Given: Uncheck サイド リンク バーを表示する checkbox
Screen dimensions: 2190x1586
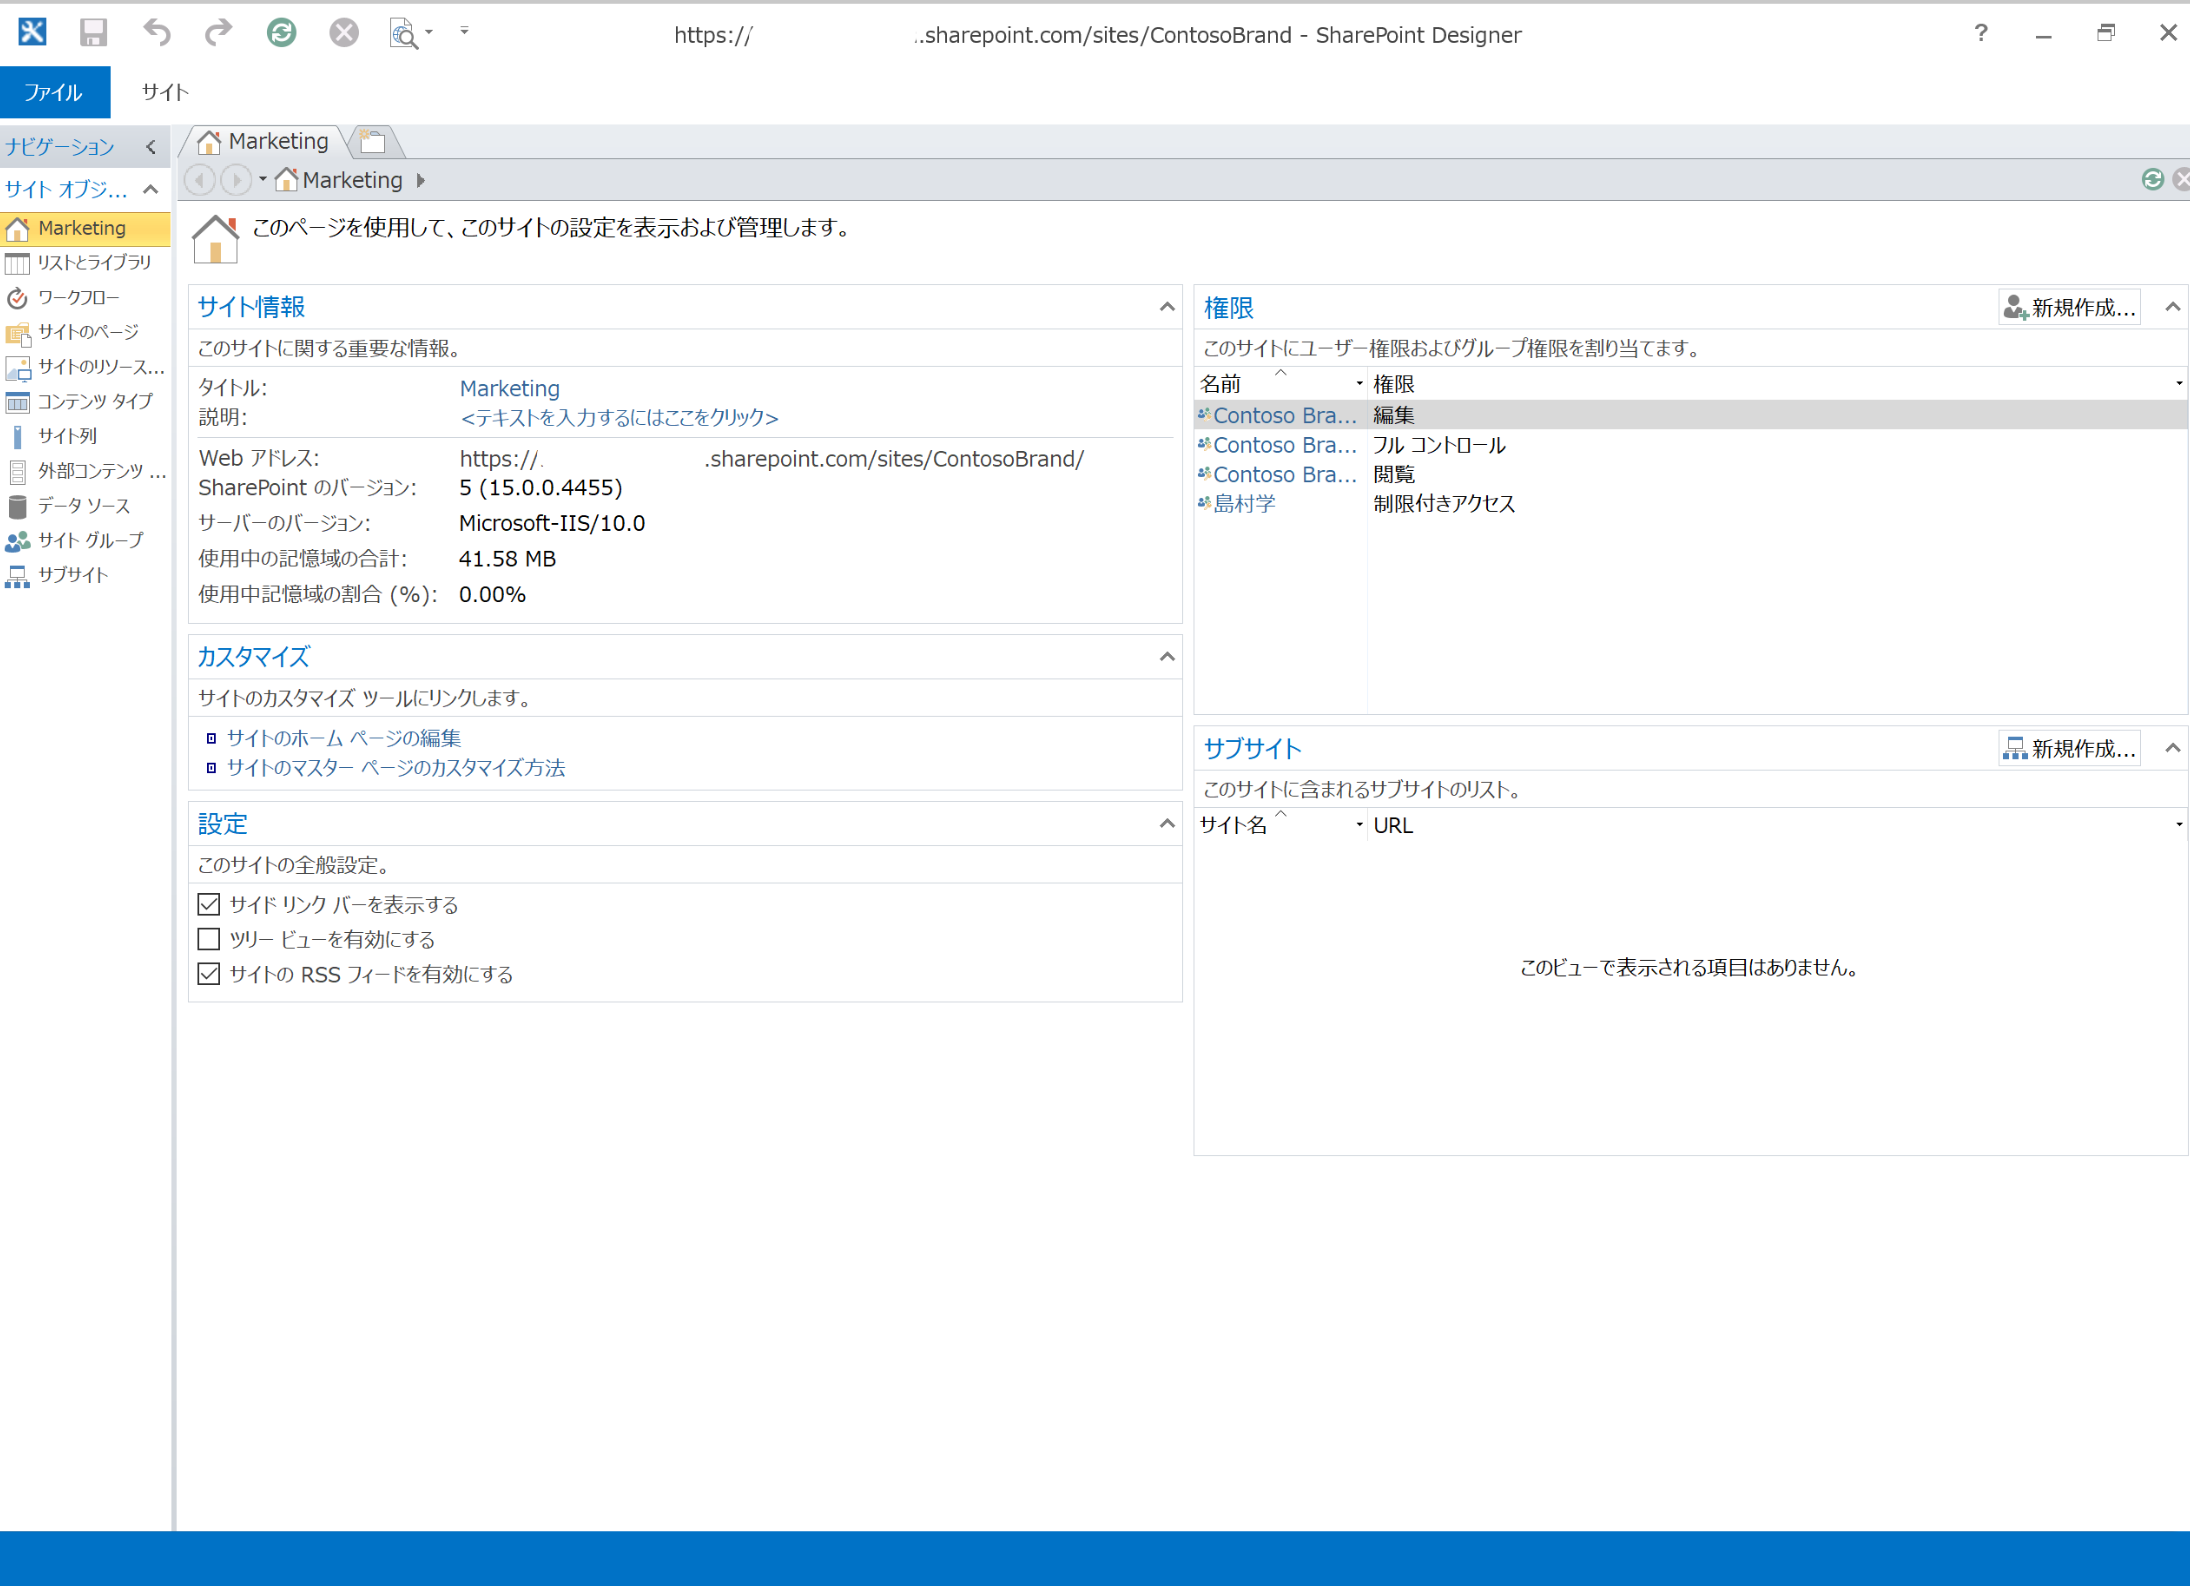Looking at the screenshot, I should (x=209, y=904).
